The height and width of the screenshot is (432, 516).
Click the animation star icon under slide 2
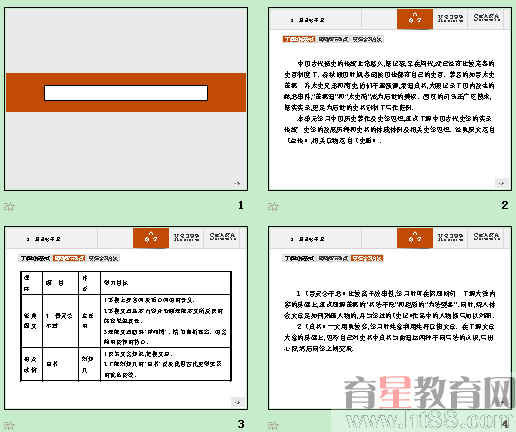pos(273,207)
